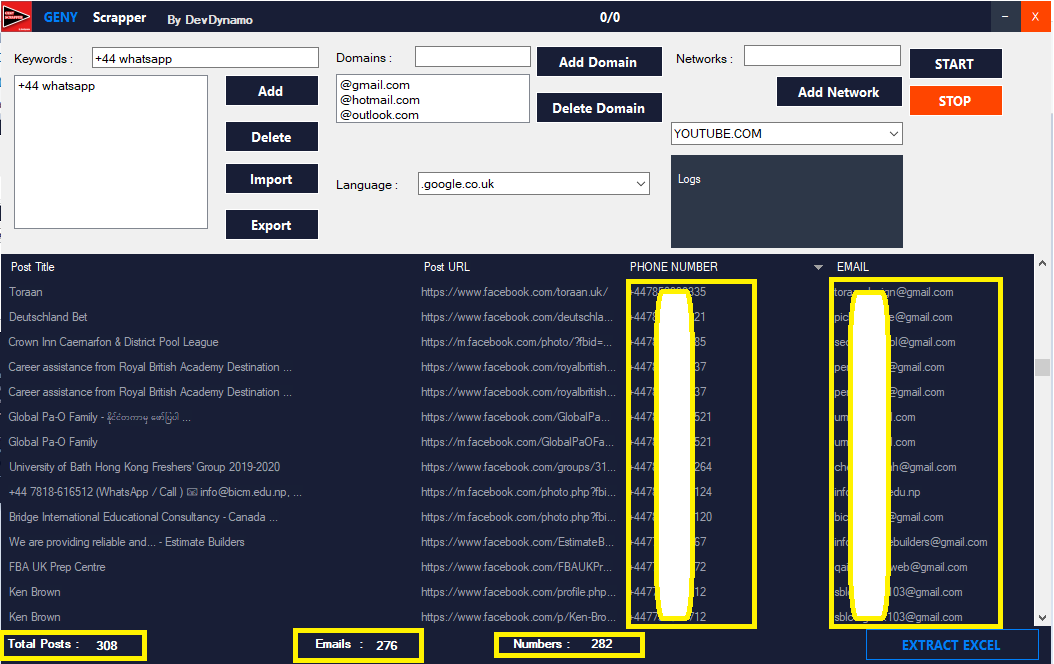Click the START button

tap(955, 64)
